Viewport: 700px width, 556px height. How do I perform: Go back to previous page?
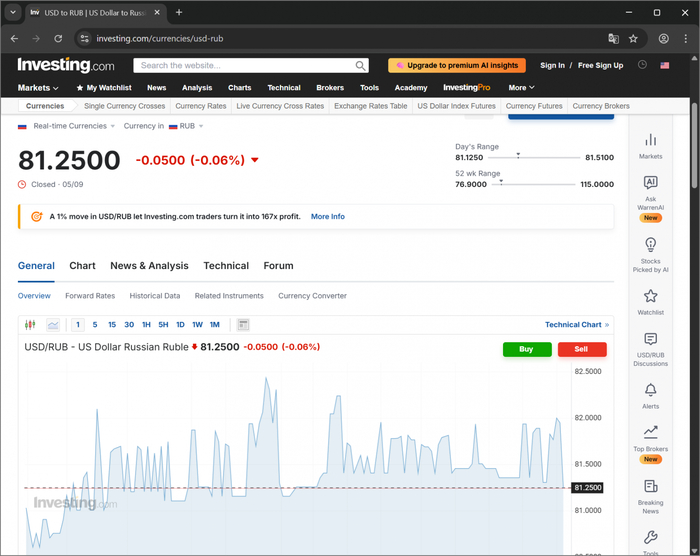pos(14,38)
